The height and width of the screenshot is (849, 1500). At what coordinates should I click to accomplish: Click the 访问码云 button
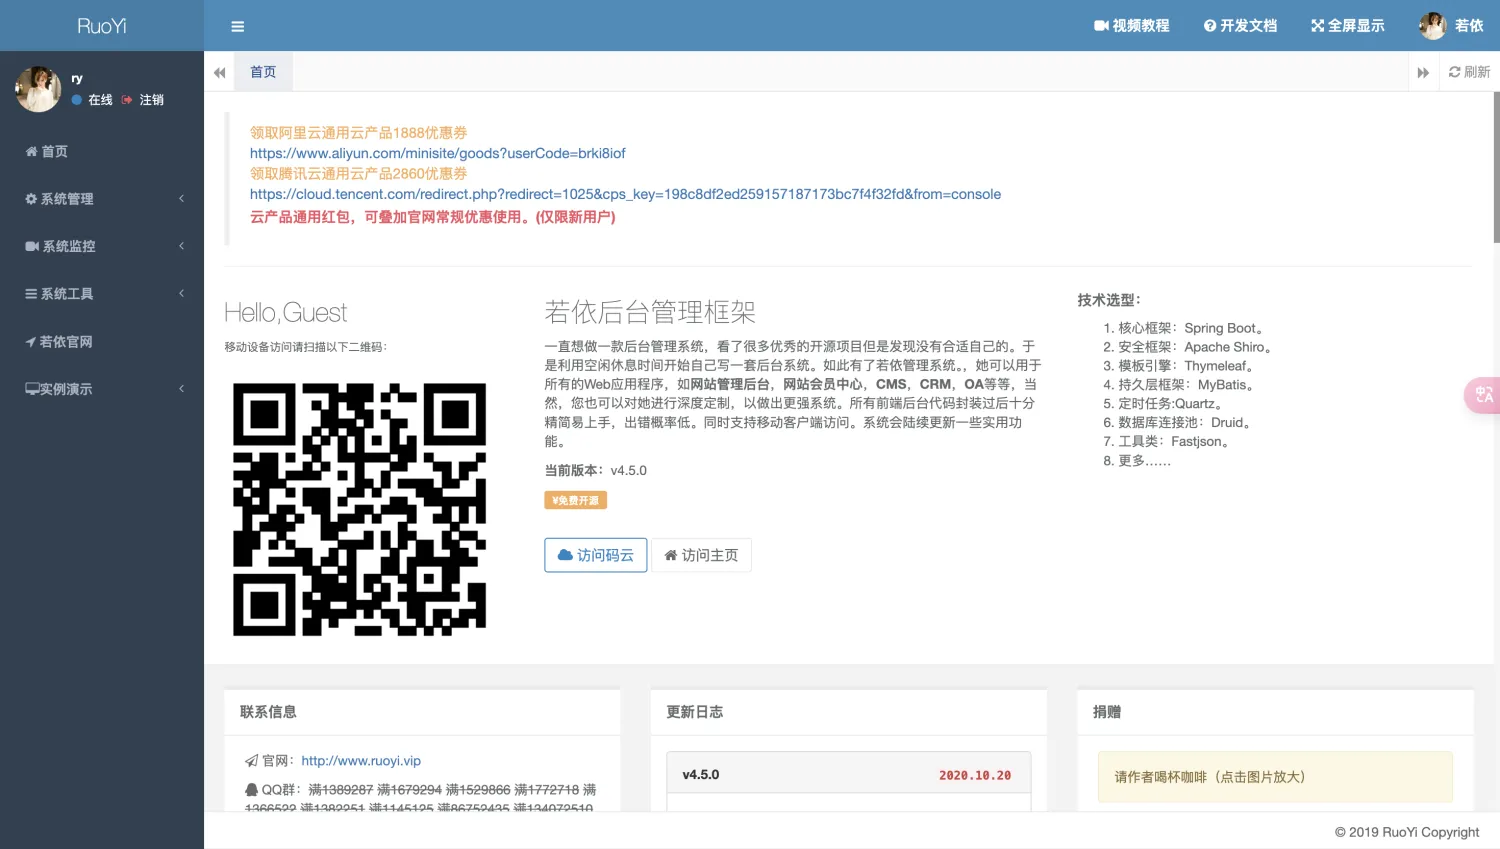(596, 555)
